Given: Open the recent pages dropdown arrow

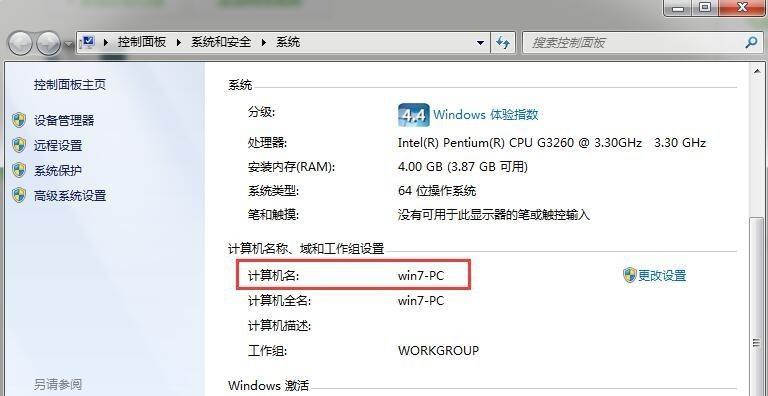Looking at the screenshot, I should click(69, 44).
